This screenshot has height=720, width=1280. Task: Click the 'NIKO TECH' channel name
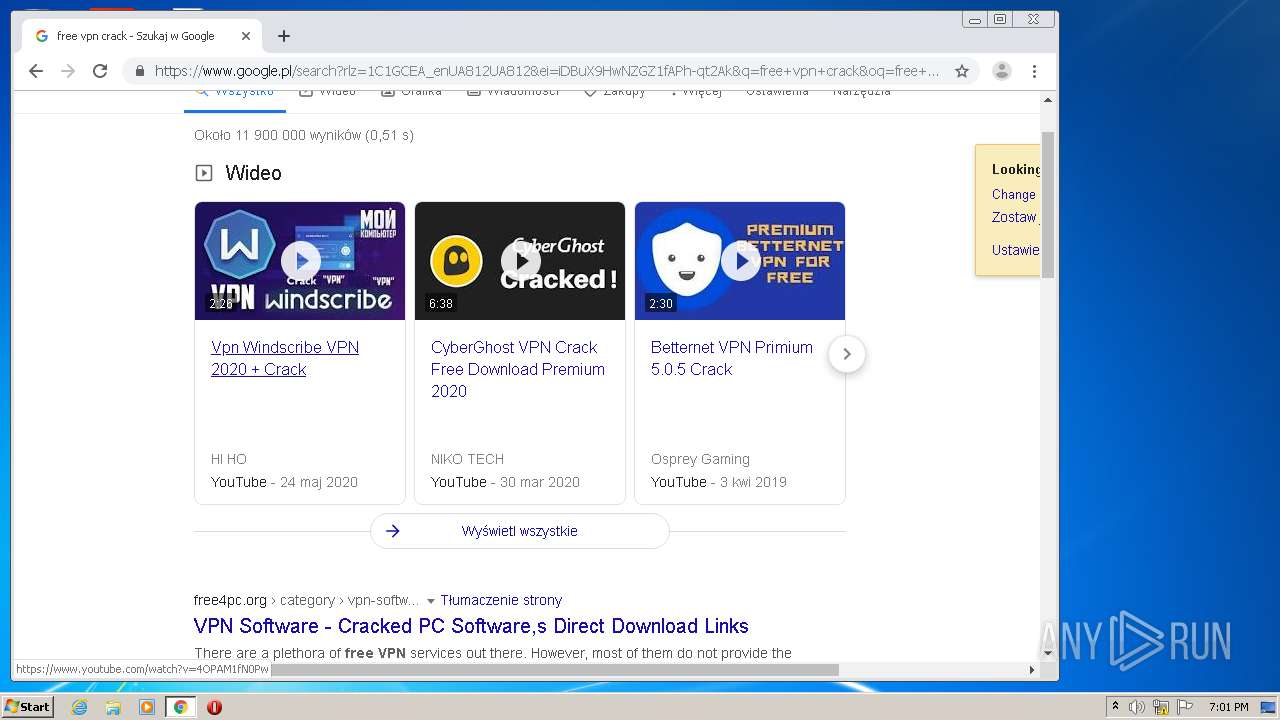[x=467, y=459]
